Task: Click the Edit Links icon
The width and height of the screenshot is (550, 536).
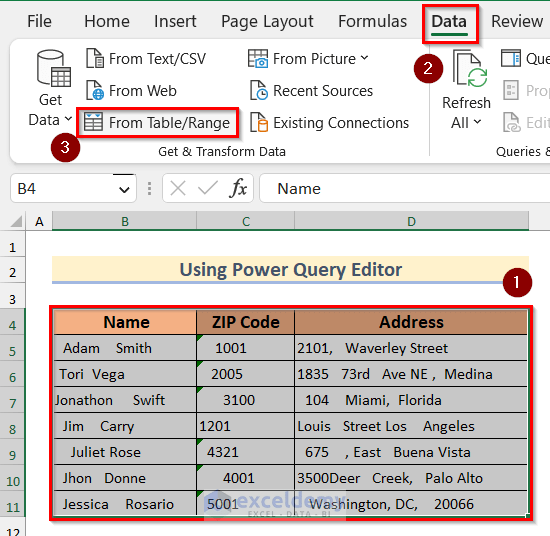Action: coord(511,122)
